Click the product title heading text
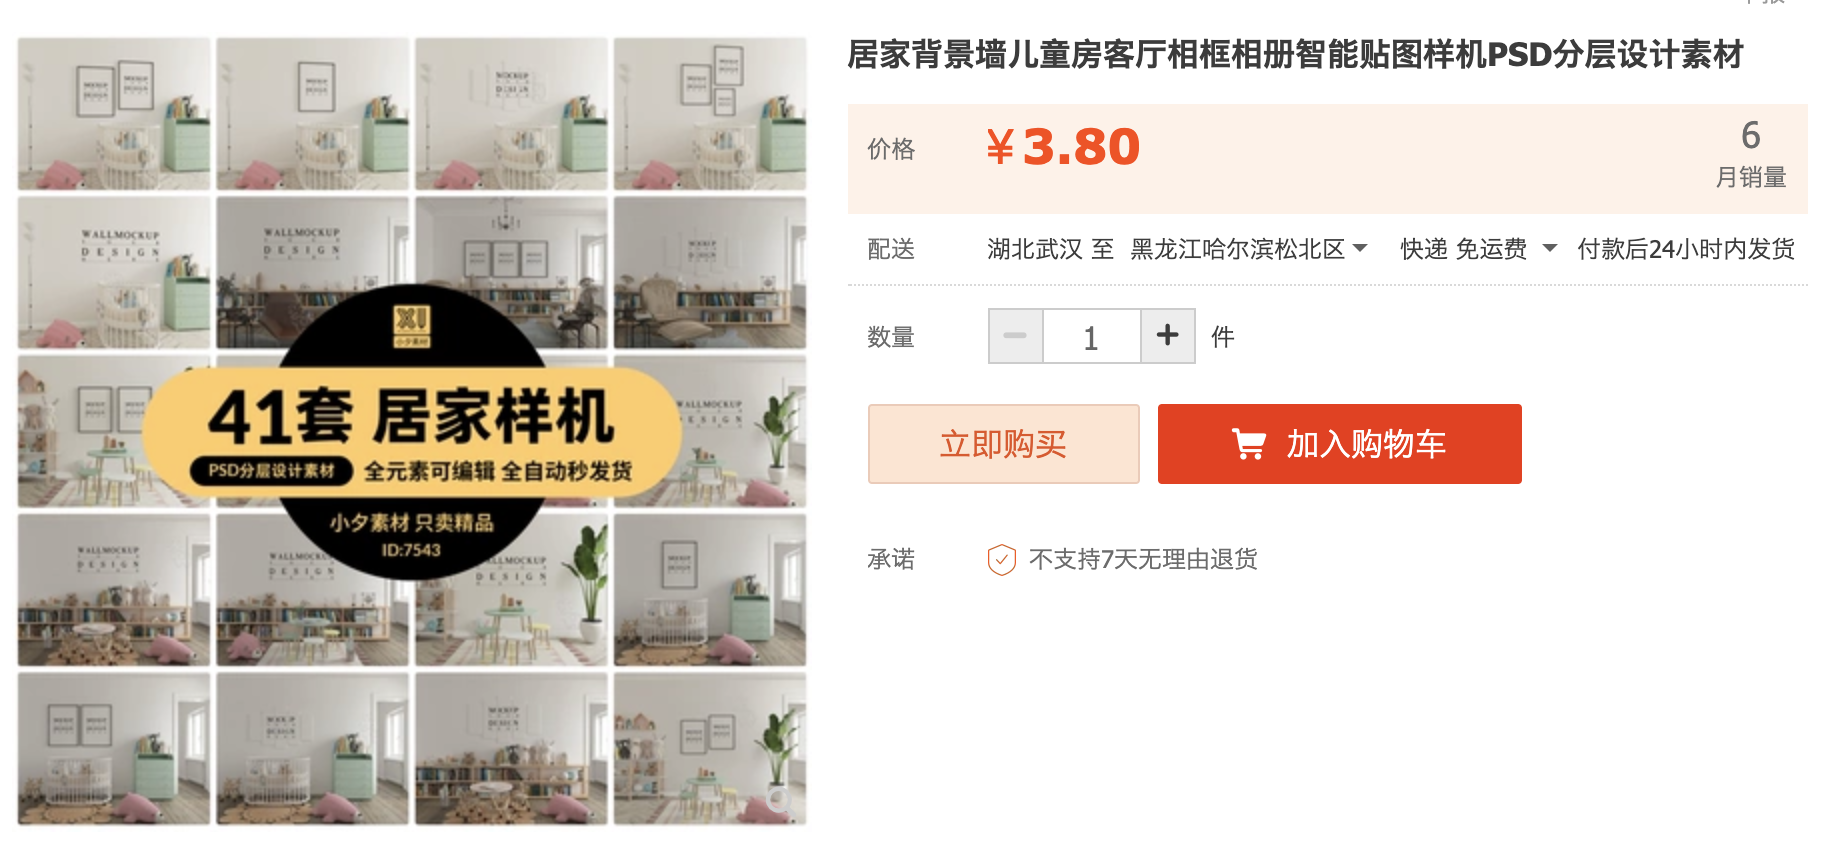 [x=1295, y=54]
